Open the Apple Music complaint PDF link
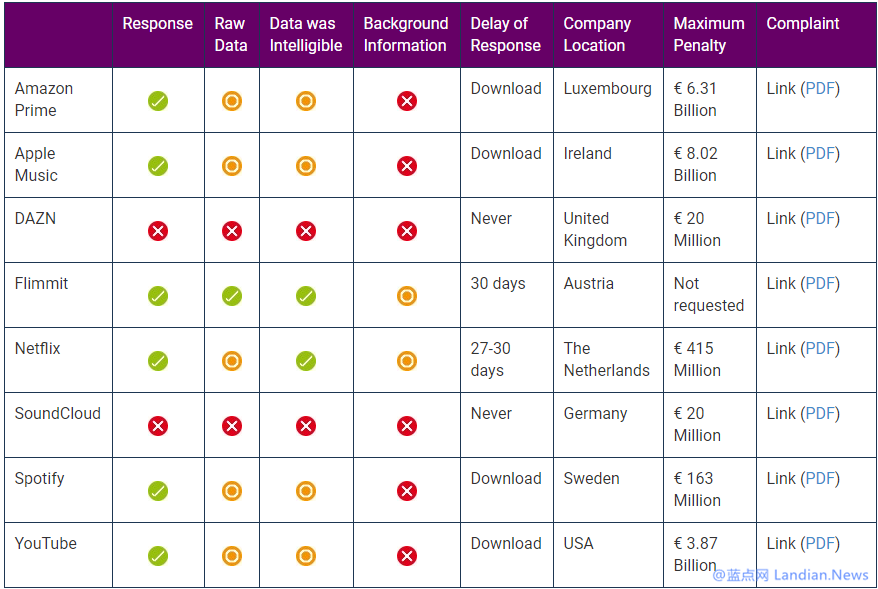The image size is (878, 589). 820,154
